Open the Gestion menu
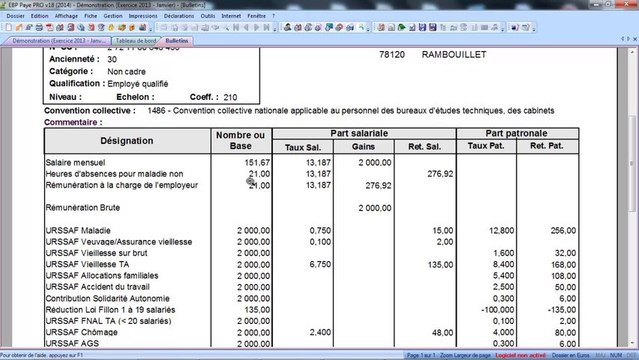The width and height of the screenshot is (639, 360). point(113,16)
